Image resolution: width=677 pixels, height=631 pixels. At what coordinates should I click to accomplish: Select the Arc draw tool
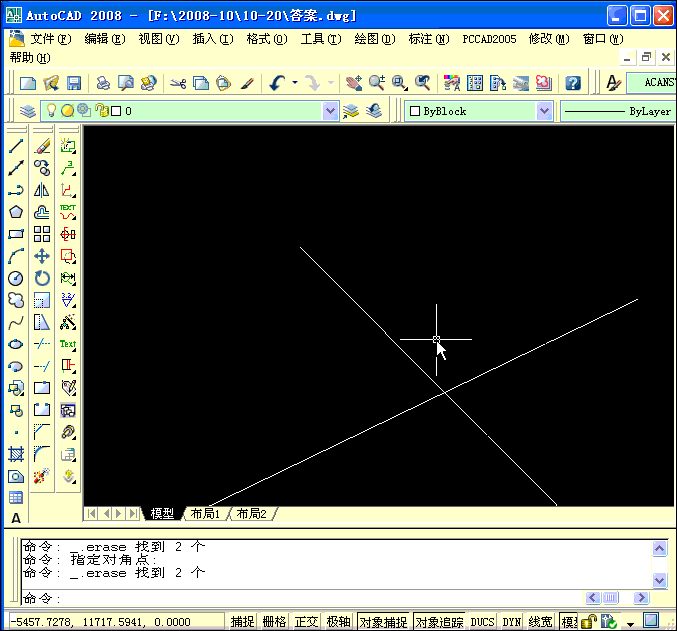pyautogui.click(x=16, y=256)
